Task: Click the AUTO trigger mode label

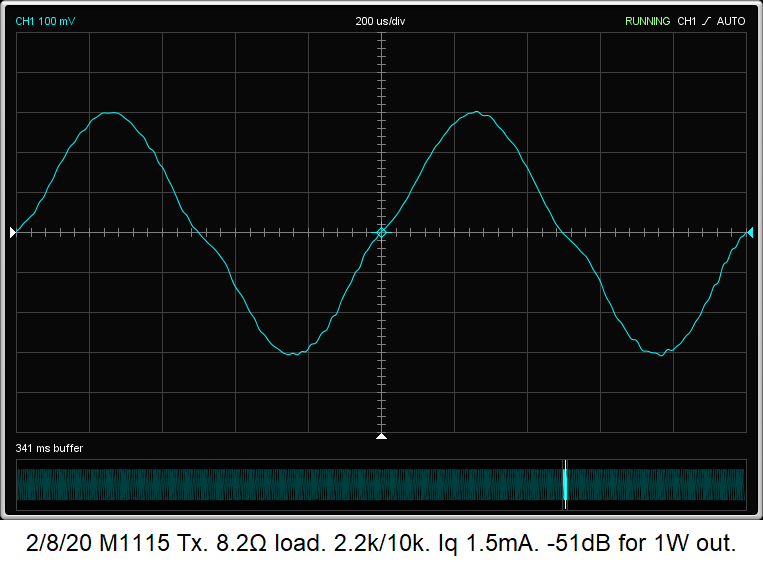Action: 731,21
